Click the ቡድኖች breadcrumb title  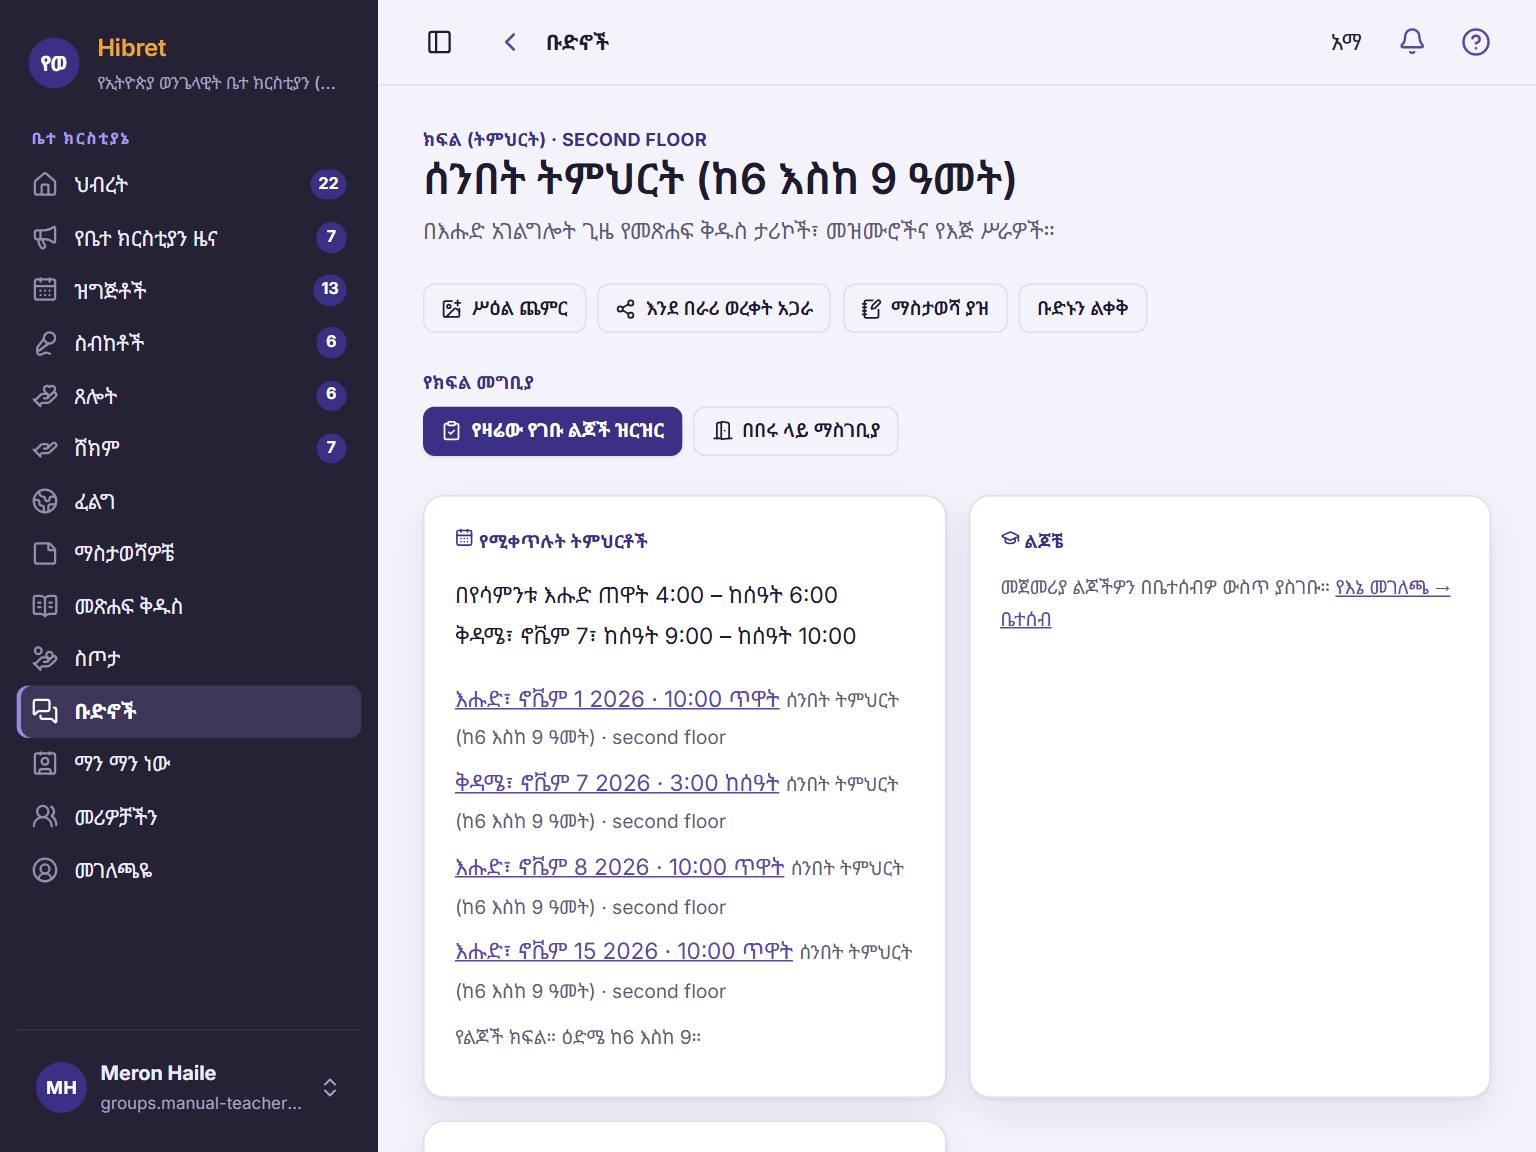point(577,42)
